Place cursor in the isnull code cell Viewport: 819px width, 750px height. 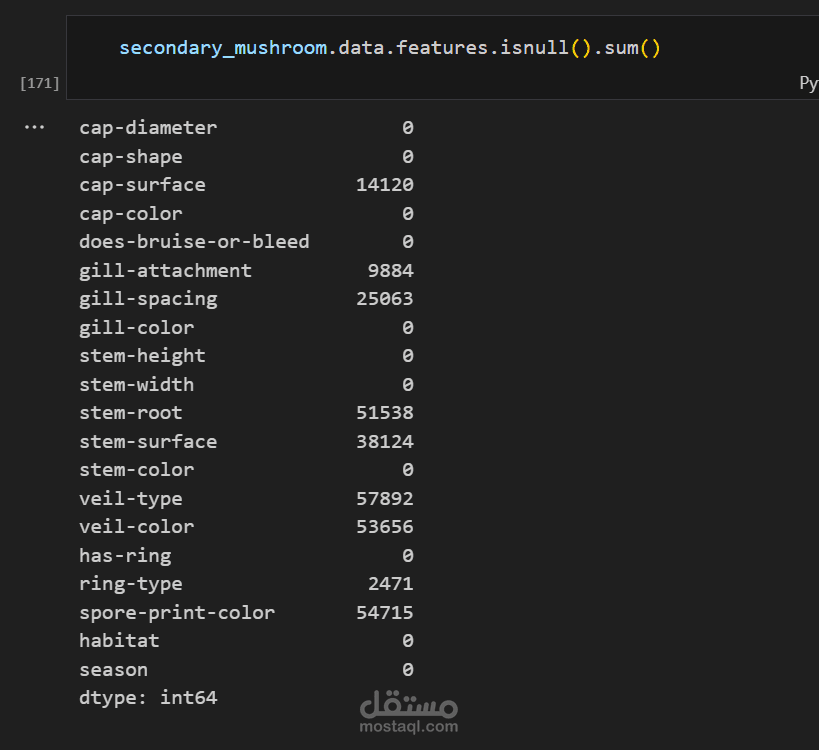[442, 57]
